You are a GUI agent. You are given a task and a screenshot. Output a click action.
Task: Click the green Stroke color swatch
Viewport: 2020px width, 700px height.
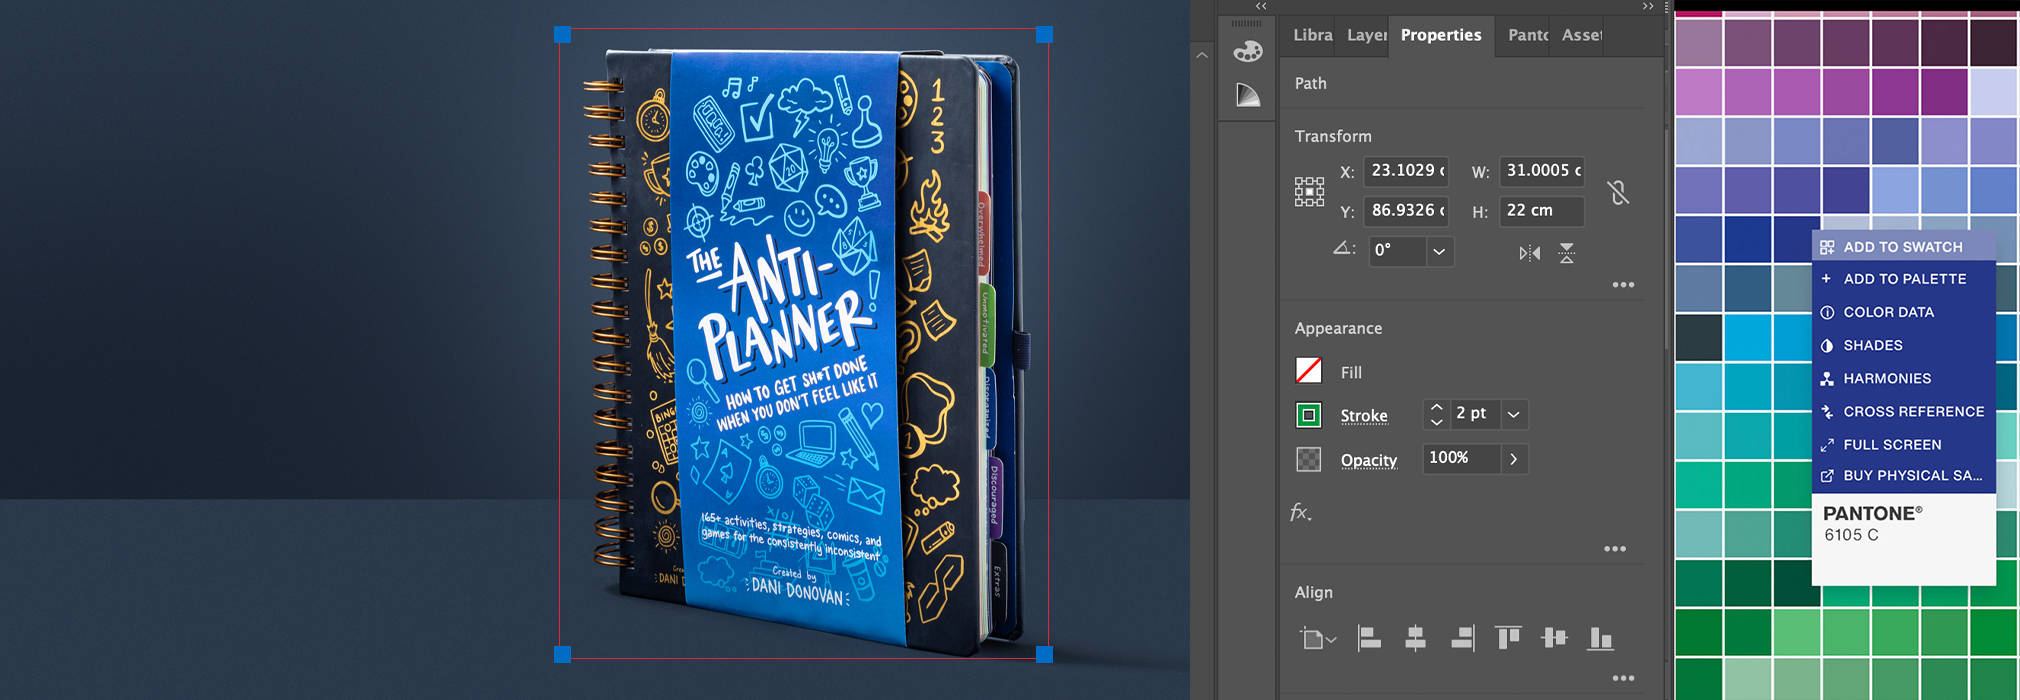(1308, 415)
